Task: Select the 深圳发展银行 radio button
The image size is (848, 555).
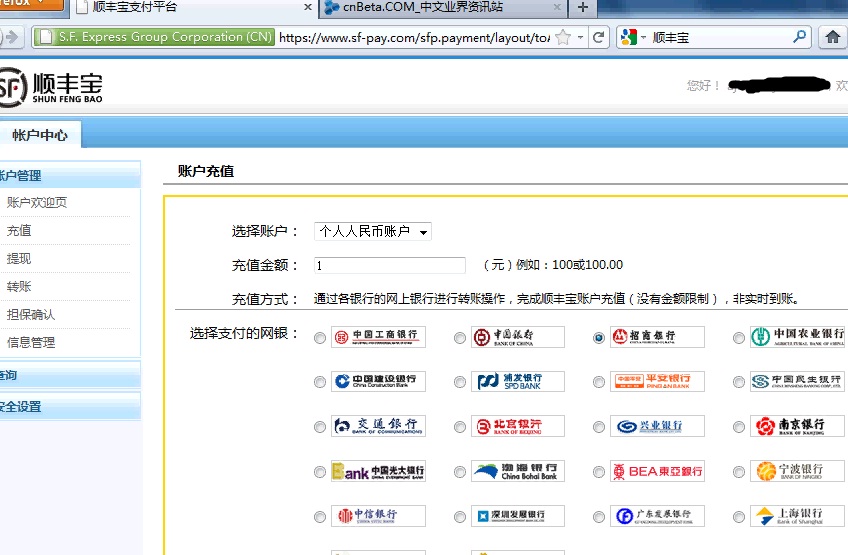Action: [x=460, y=517]
